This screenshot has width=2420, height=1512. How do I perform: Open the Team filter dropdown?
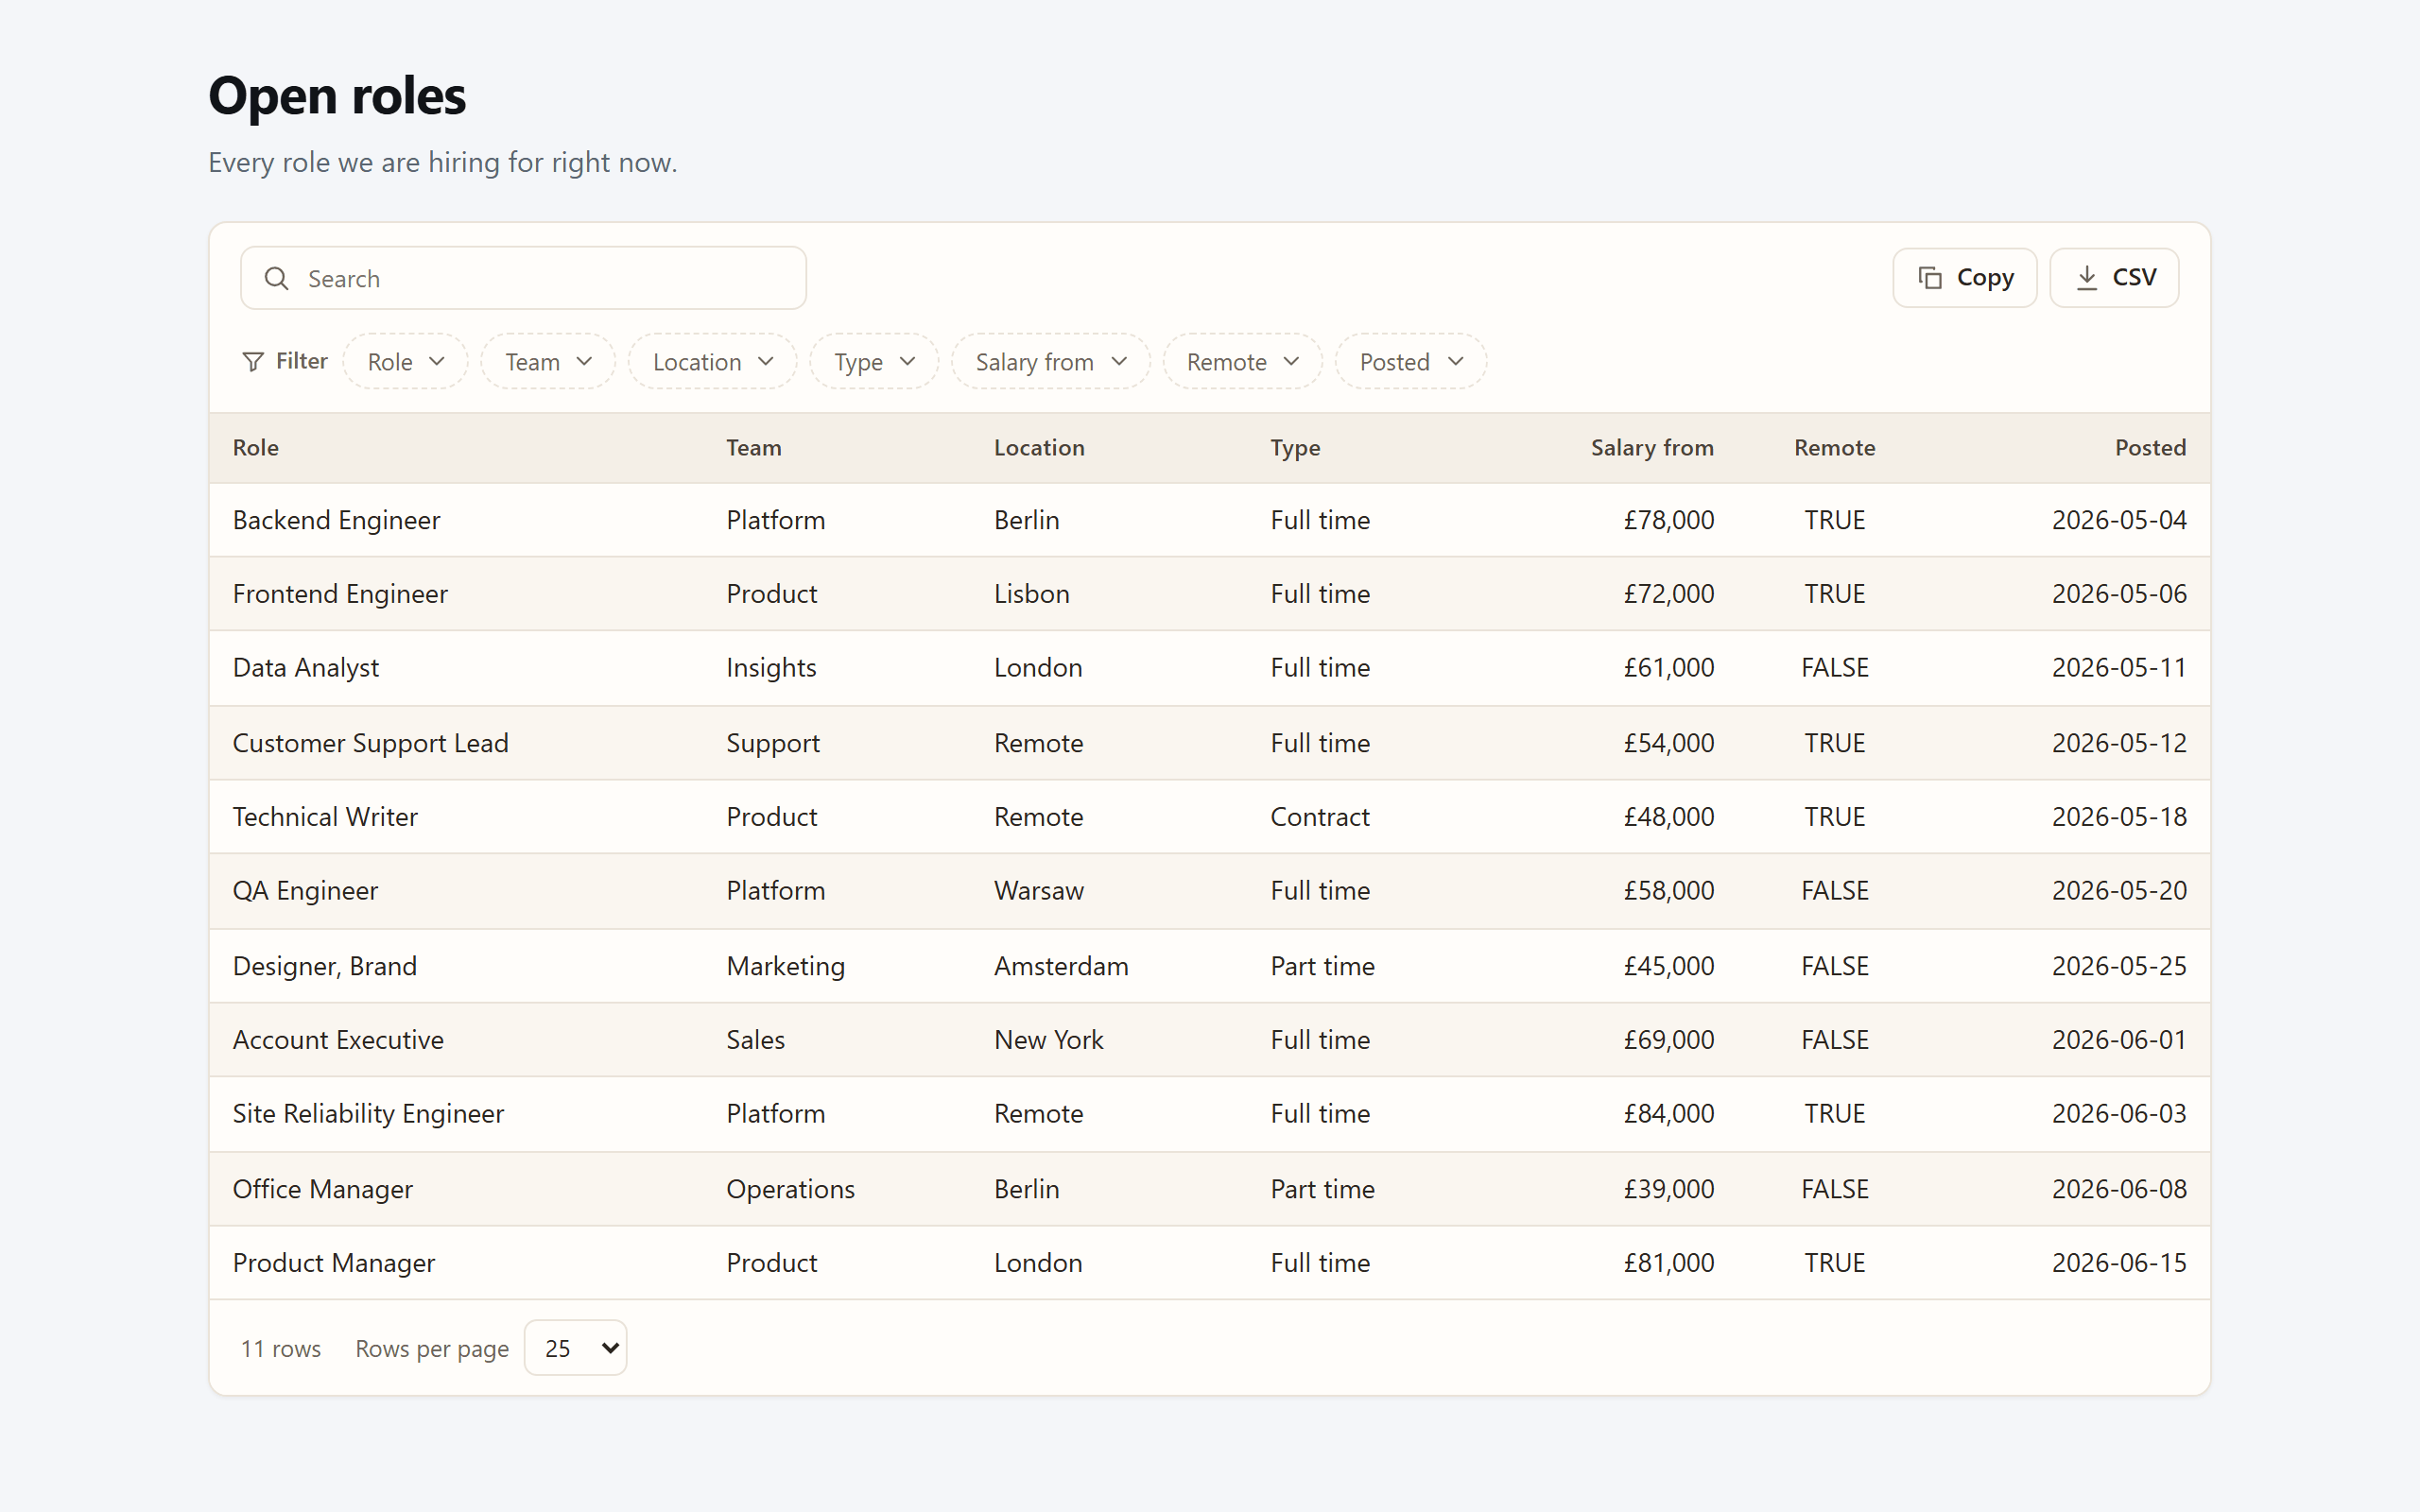(548, 362)
